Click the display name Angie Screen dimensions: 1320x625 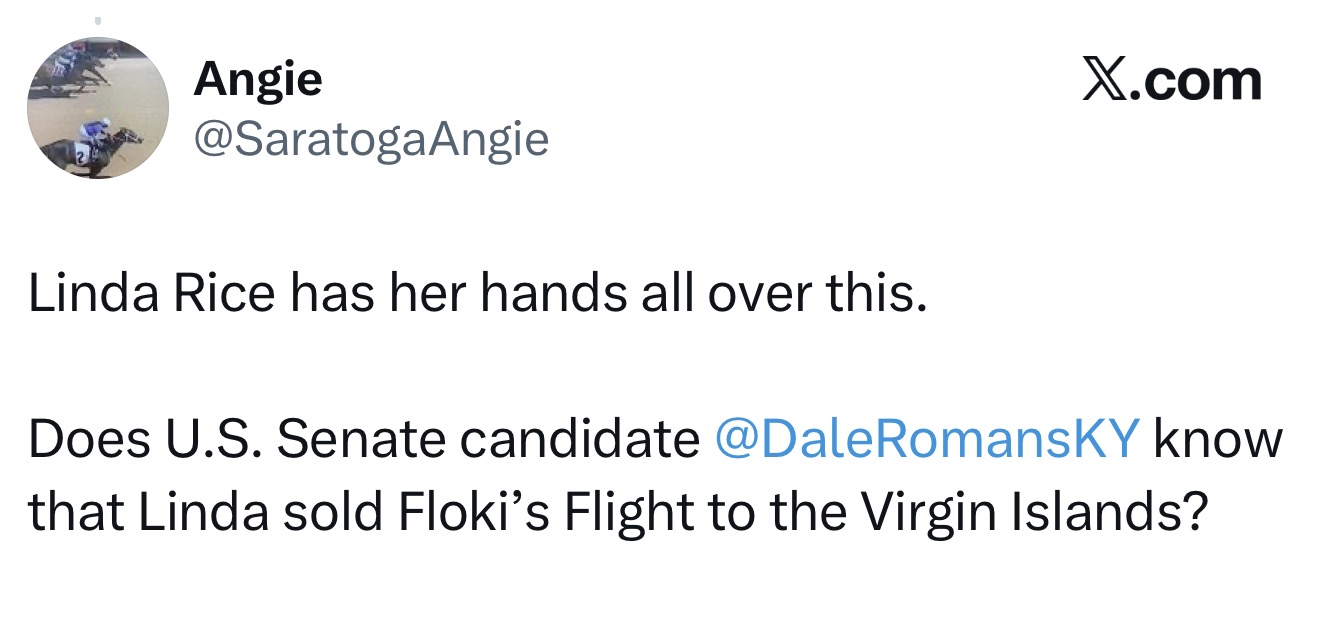tap(258, 79)
